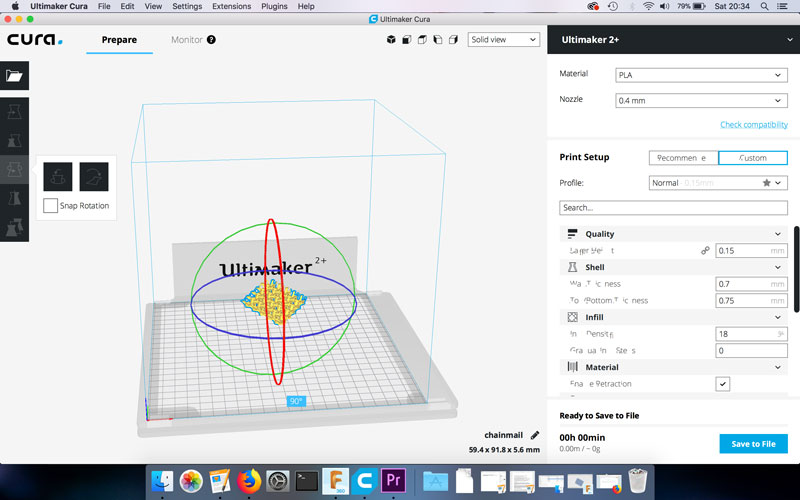Open the Plugins menu
800x500 pixels.
point(274,6)
